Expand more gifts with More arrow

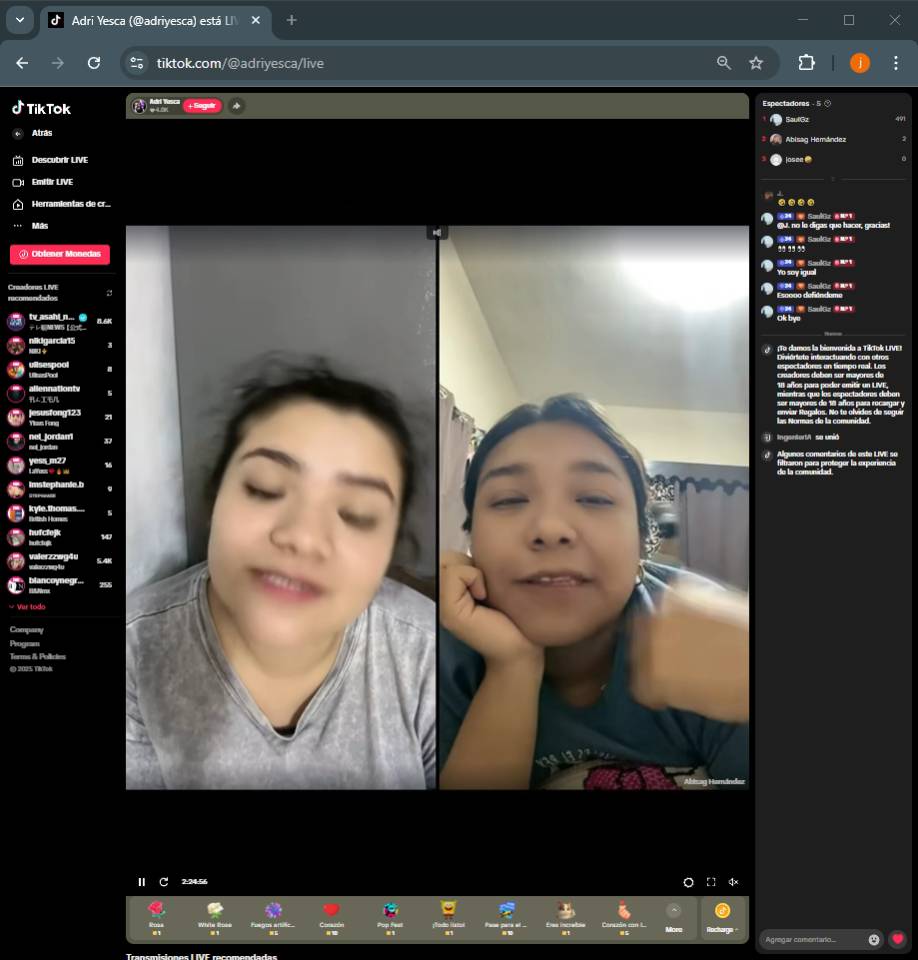673,915
